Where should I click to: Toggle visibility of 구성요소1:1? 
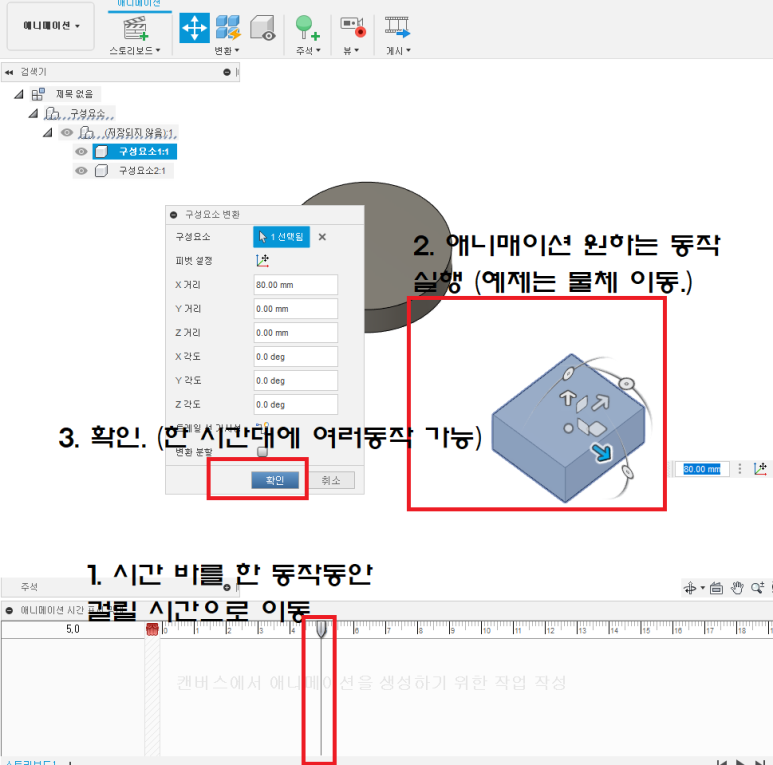(81, 152)
